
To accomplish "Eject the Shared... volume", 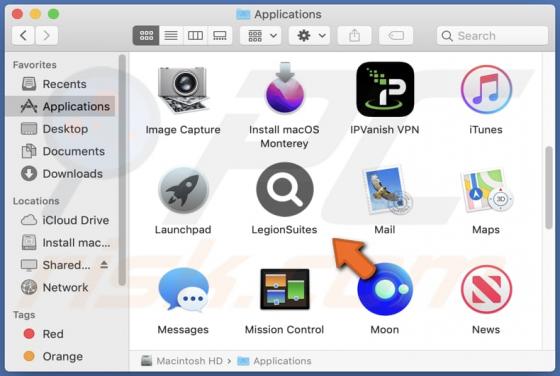I will [104, 265].
